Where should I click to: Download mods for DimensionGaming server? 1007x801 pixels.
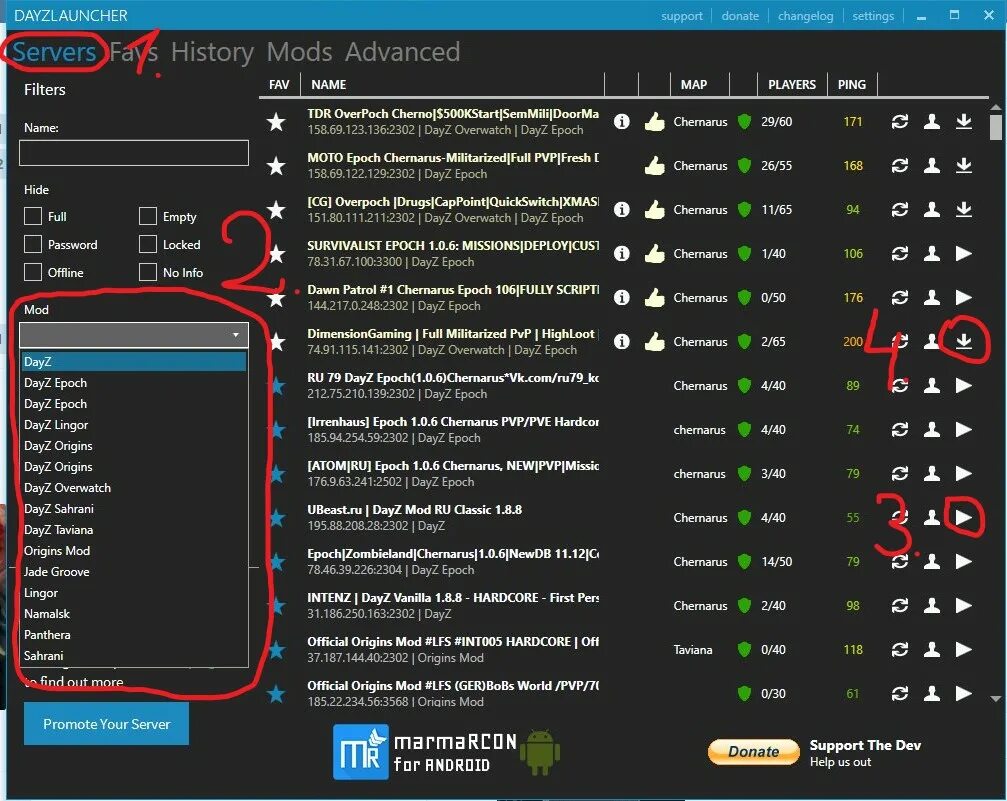pyautogui.click(x=963, y=342)
